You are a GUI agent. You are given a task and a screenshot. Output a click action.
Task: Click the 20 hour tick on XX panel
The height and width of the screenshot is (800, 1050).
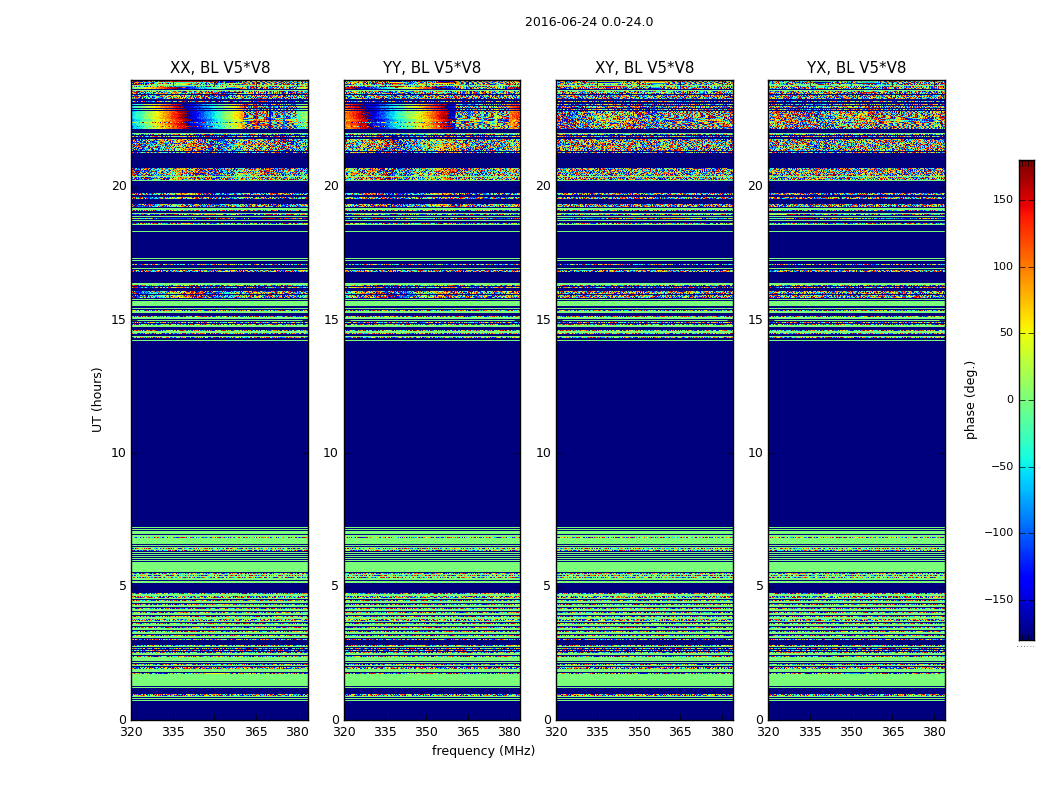click(x=119, y=186)
